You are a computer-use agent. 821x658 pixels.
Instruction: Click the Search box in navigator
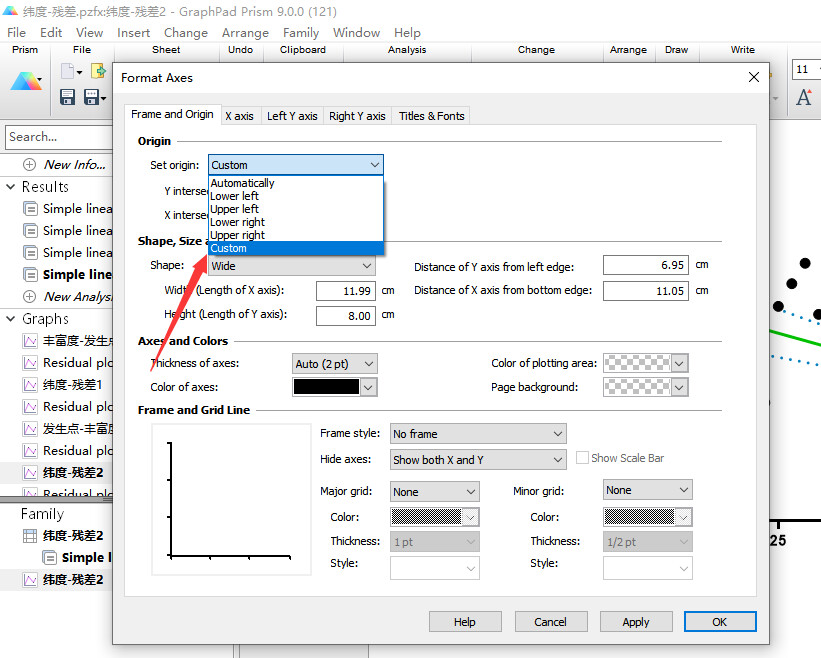(x=59, y=137)
